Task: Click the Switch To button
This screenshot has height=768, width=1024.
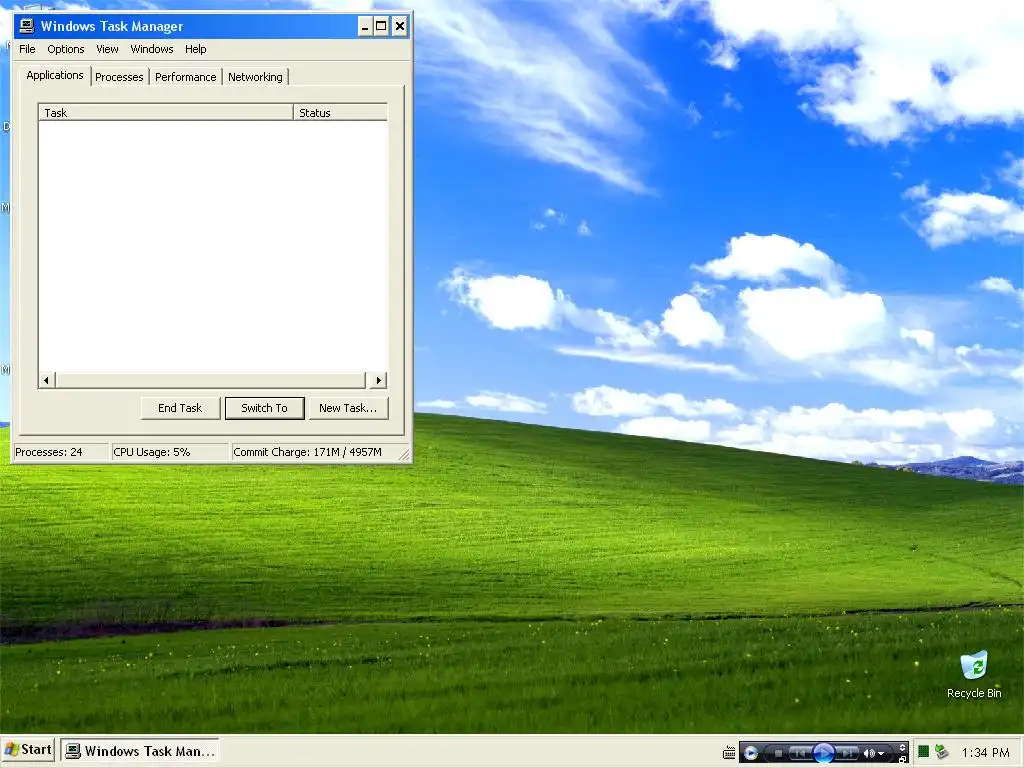Action: [264, 408]
